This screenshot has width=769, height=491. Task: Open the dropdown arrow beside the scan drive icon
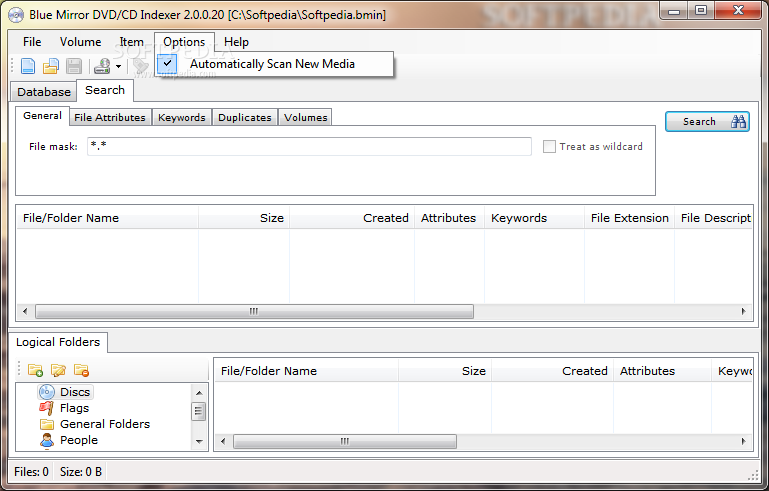118,66
